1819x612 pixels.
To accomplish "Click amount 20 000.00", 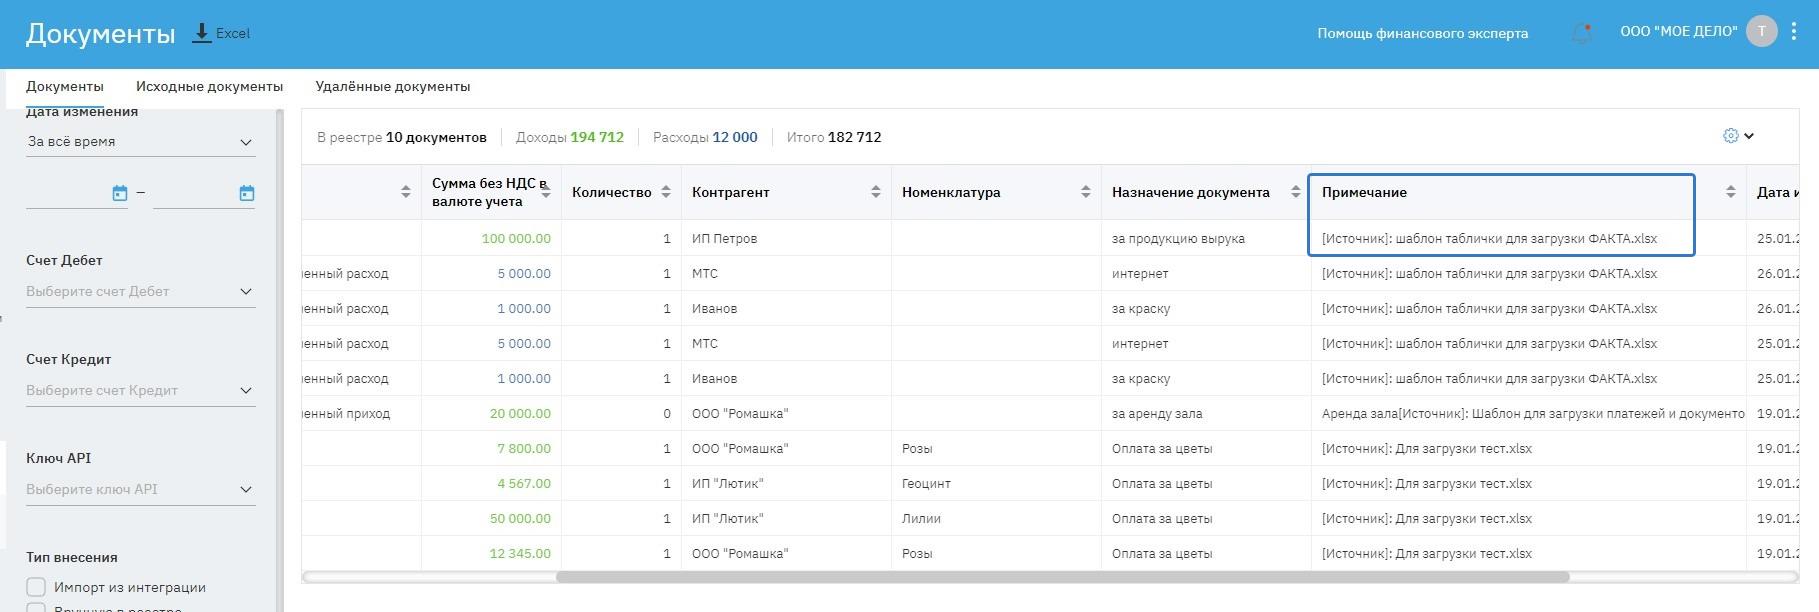I will 520,413.
